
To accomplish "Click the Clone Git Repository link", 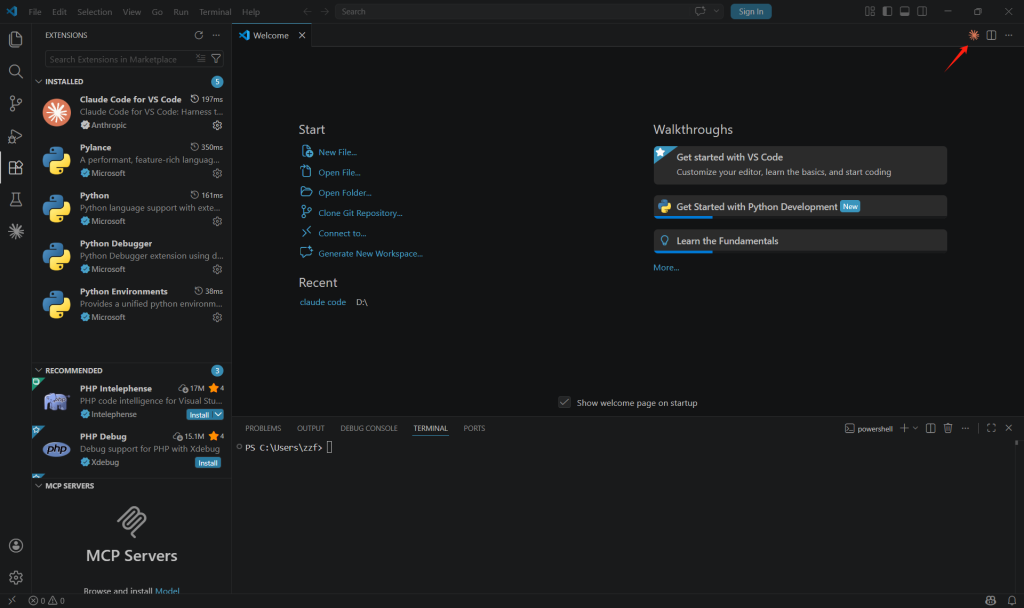I will [x=360, y=213].
